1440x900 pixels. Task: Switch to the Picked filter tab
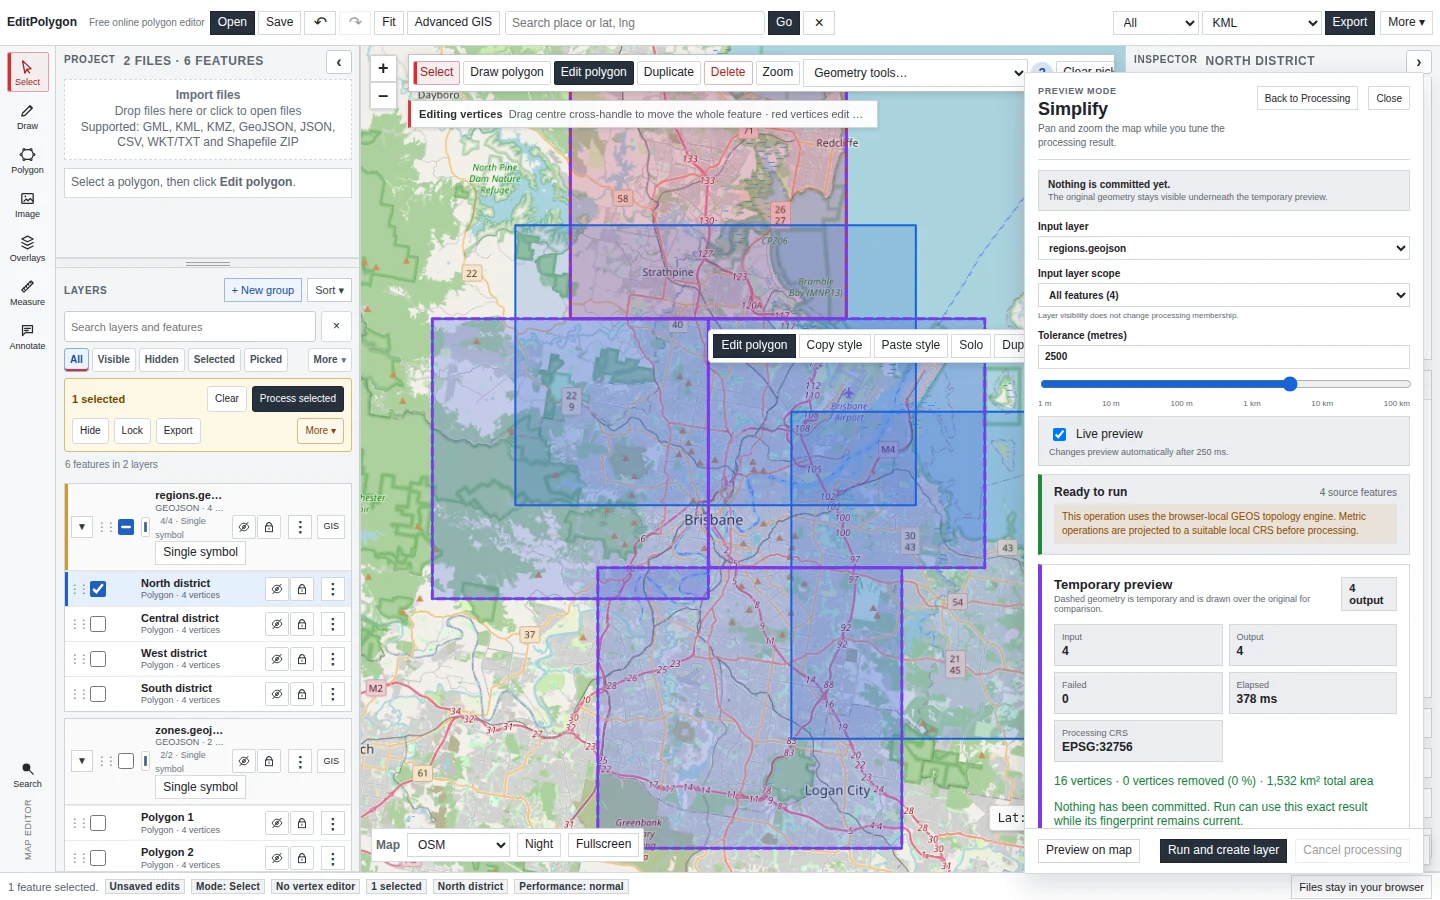(266, 360)
